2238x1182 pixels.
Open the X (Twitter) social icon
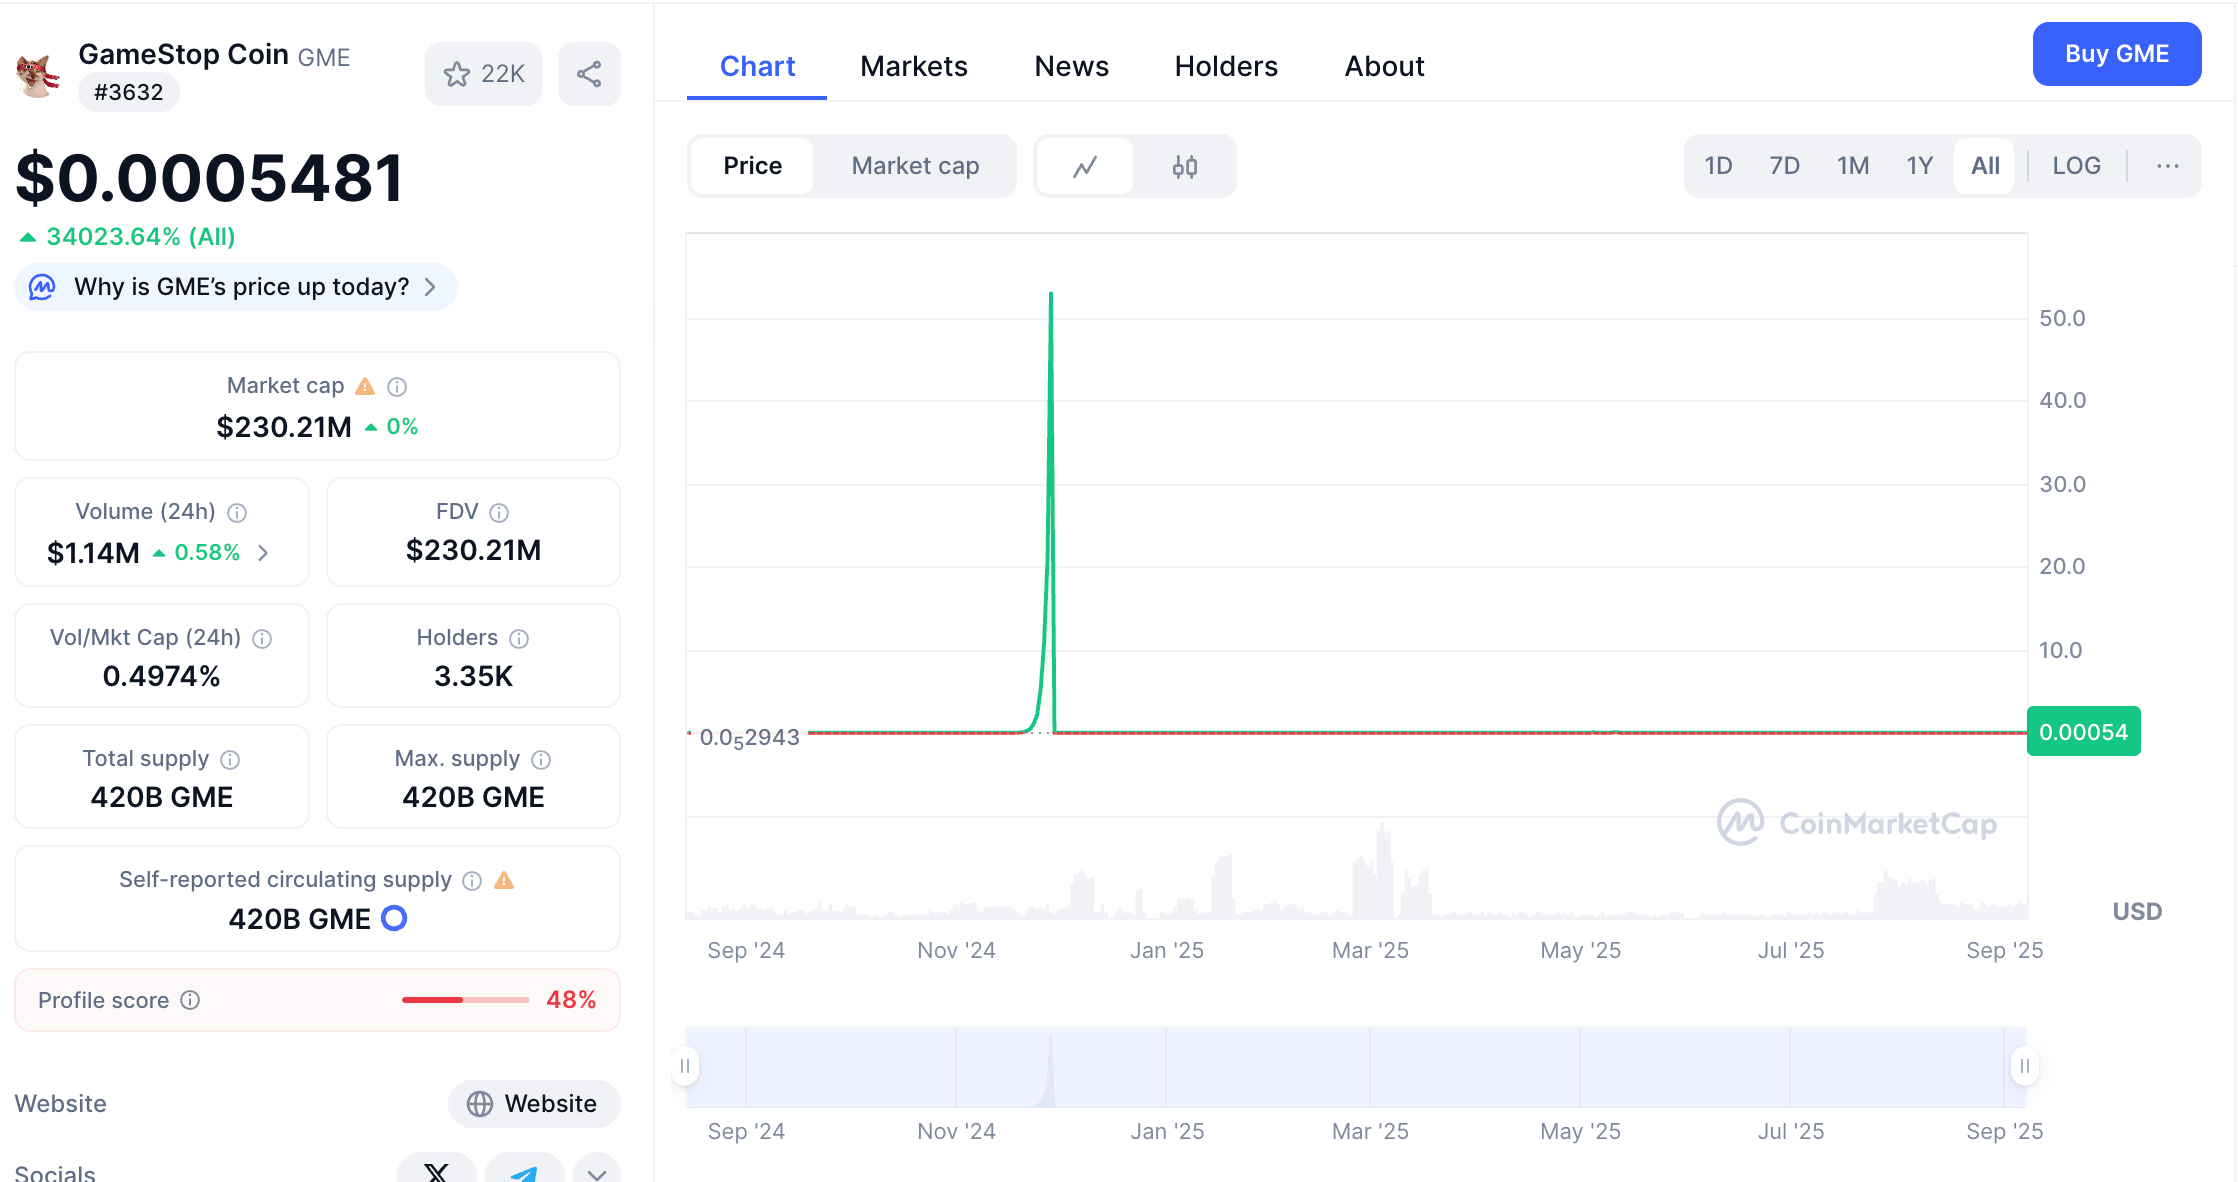pos(437,1170)
